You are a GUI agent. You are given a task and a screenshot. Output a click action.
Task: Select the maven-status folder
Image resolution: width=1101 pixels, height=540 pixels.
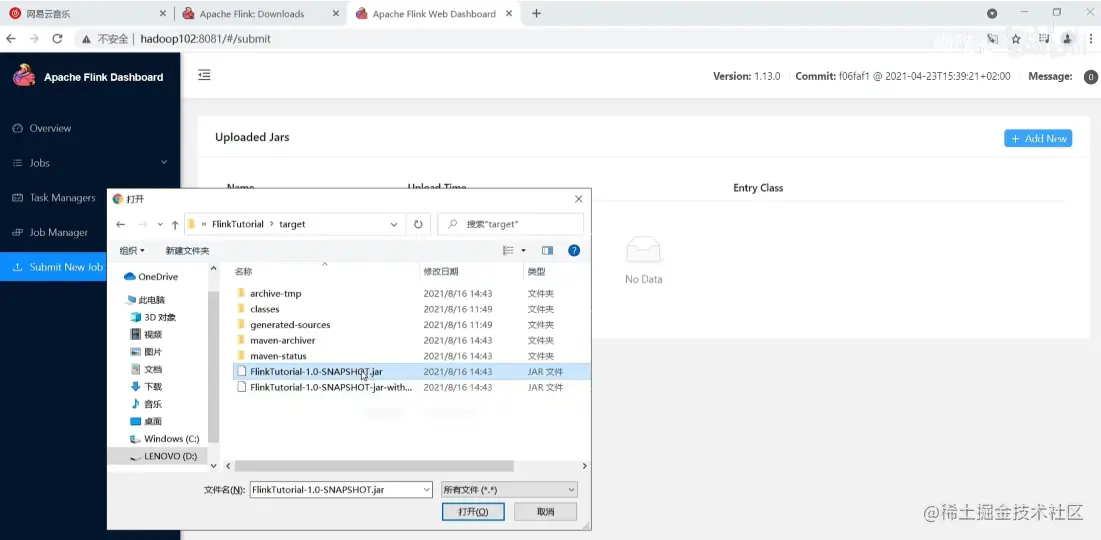pos(278,356)
